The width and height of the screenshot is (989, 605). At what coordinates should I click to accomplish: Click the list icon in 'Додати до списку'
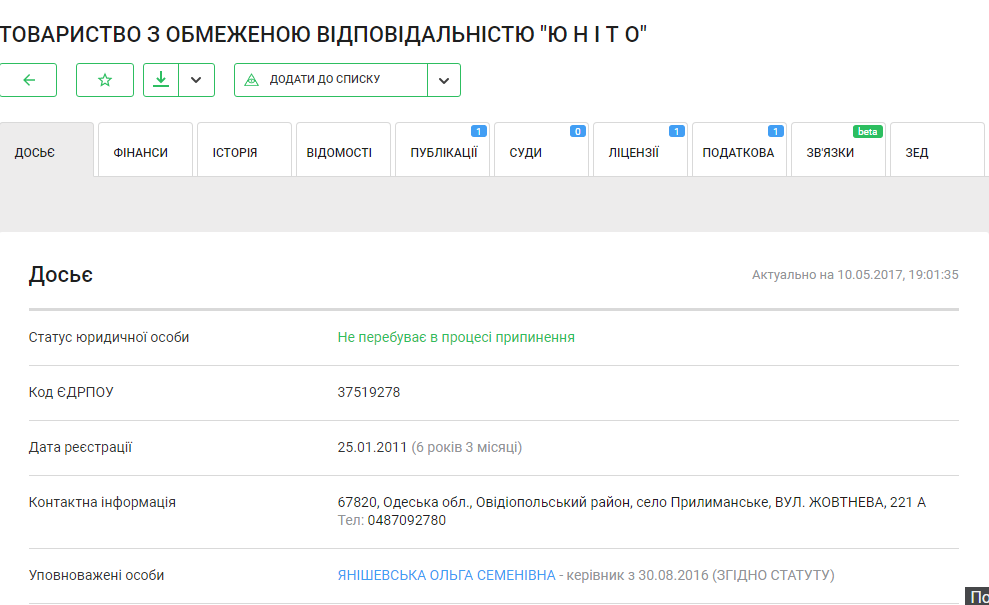[252, 80]
